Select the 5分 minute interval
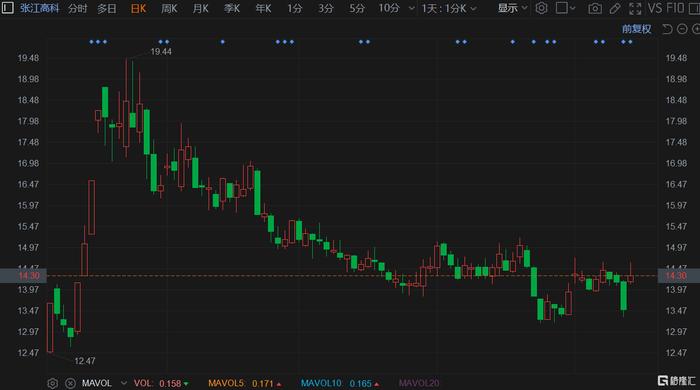Viewport: 700px width, 390px height. click(357, 8)
